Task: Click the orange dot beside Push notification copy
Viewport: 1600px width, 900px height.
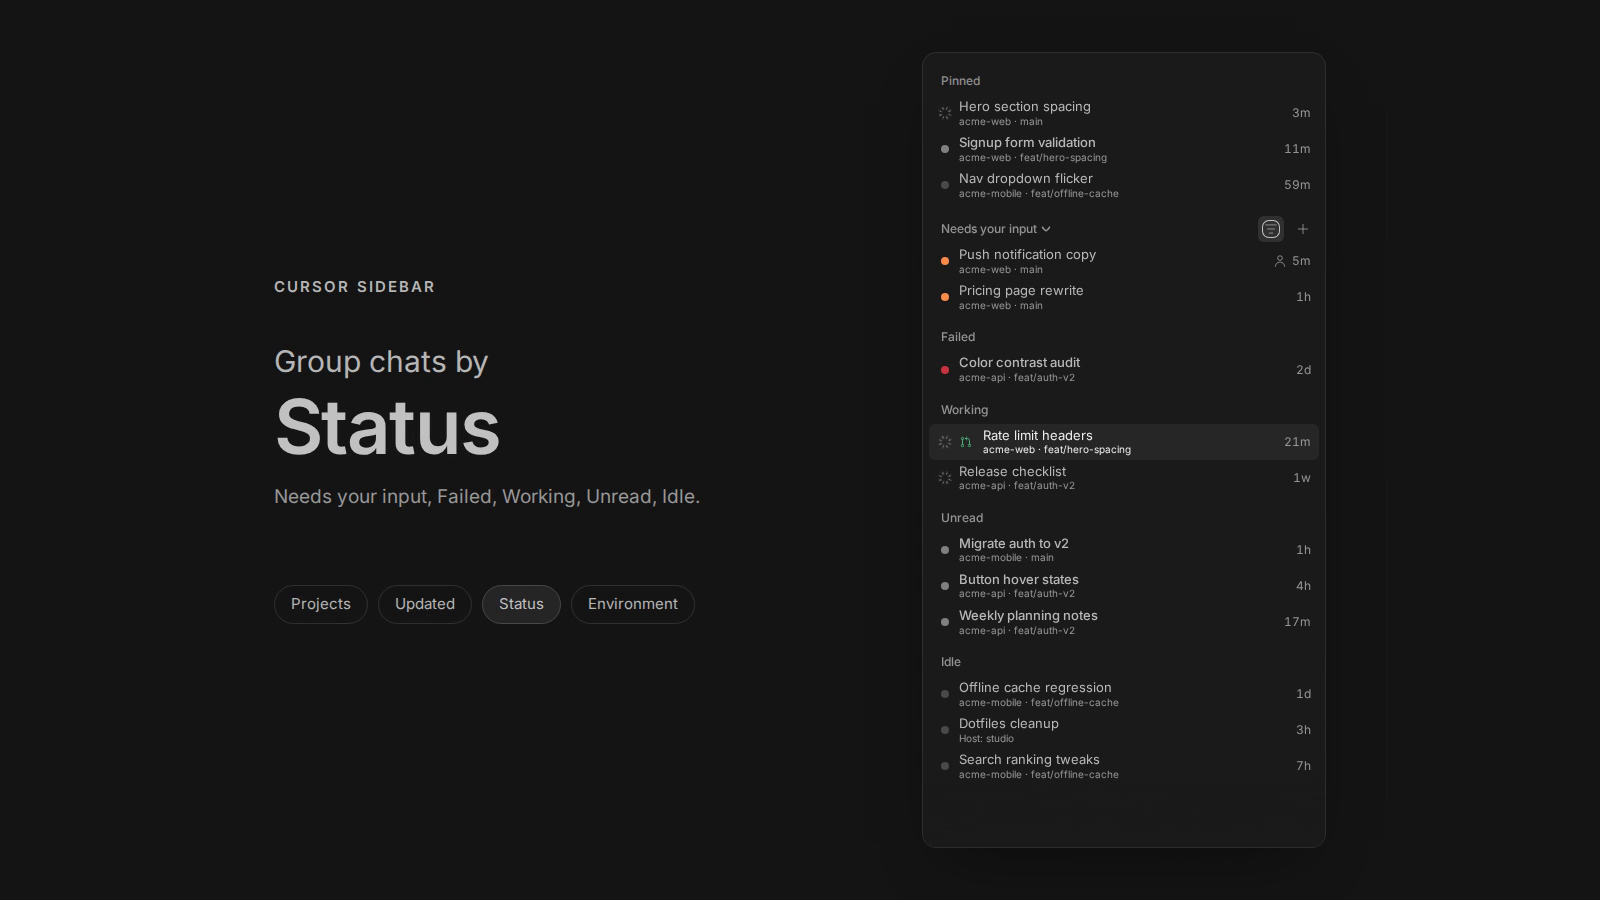Action: point(945,261)
